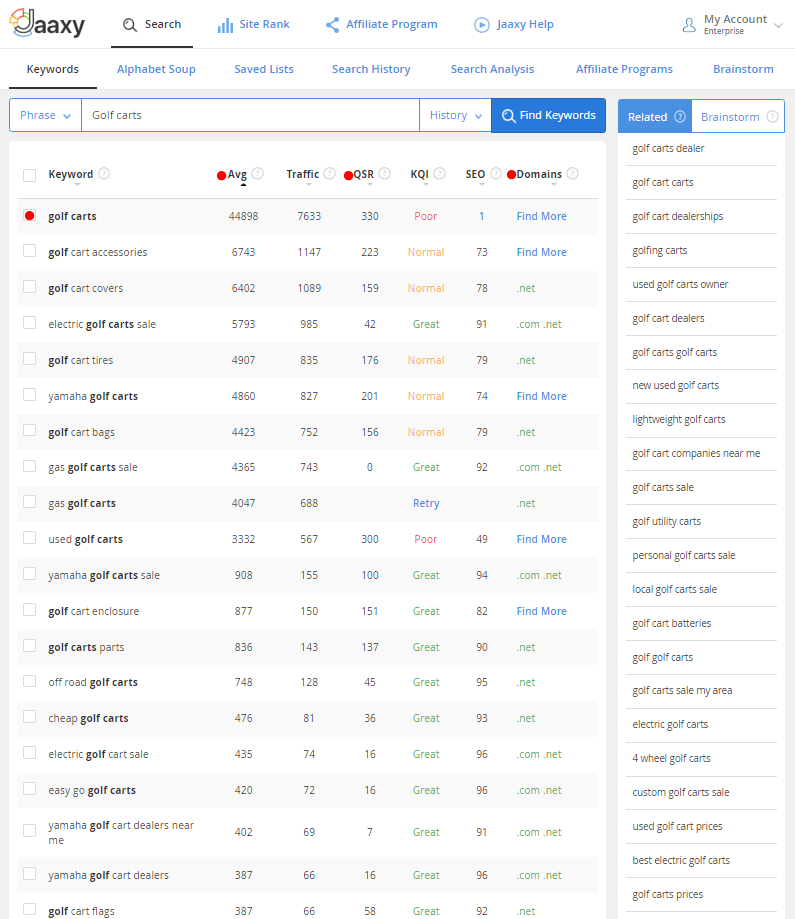The height and width of the screenshot is (919, 795).
Task: Click Find More for golf carts row
Action: pyautogui.click(x=542, y=216)
